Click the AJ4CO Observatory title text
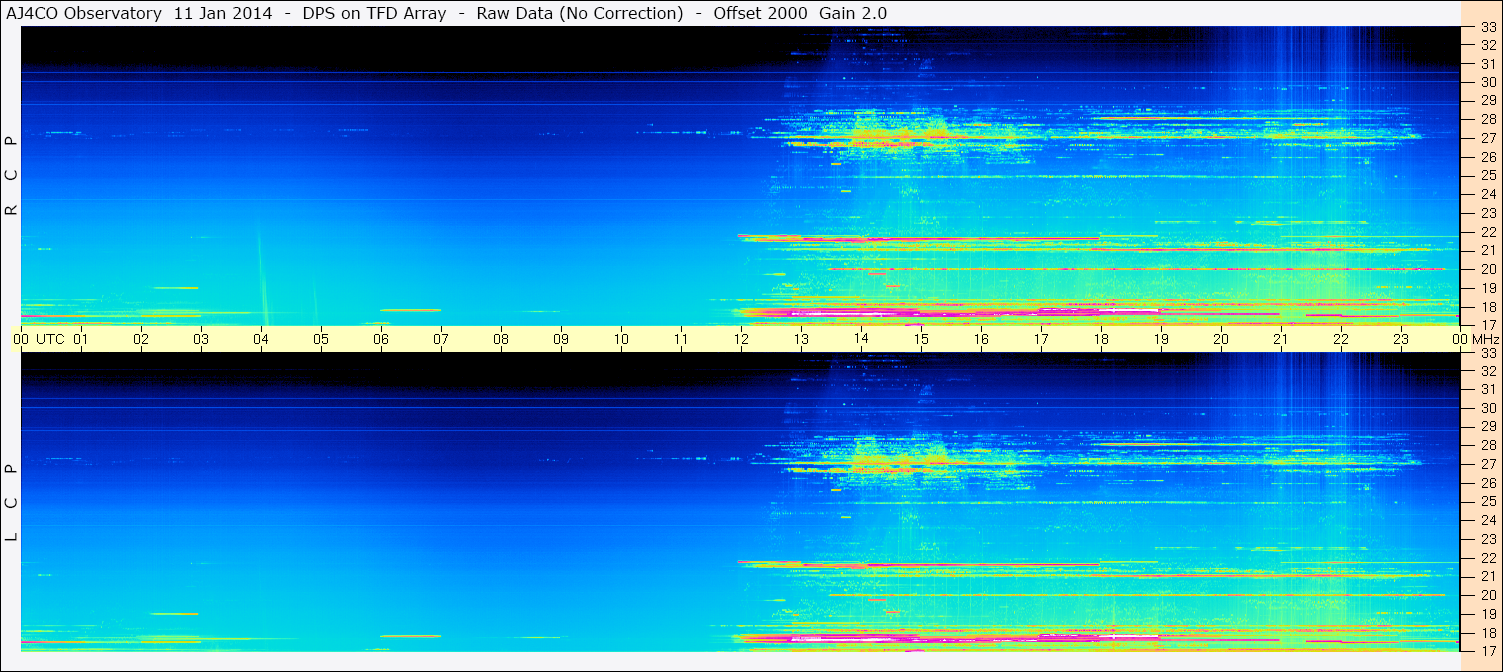The height and width of the screenshot is (672, 1503). point(83,13)
